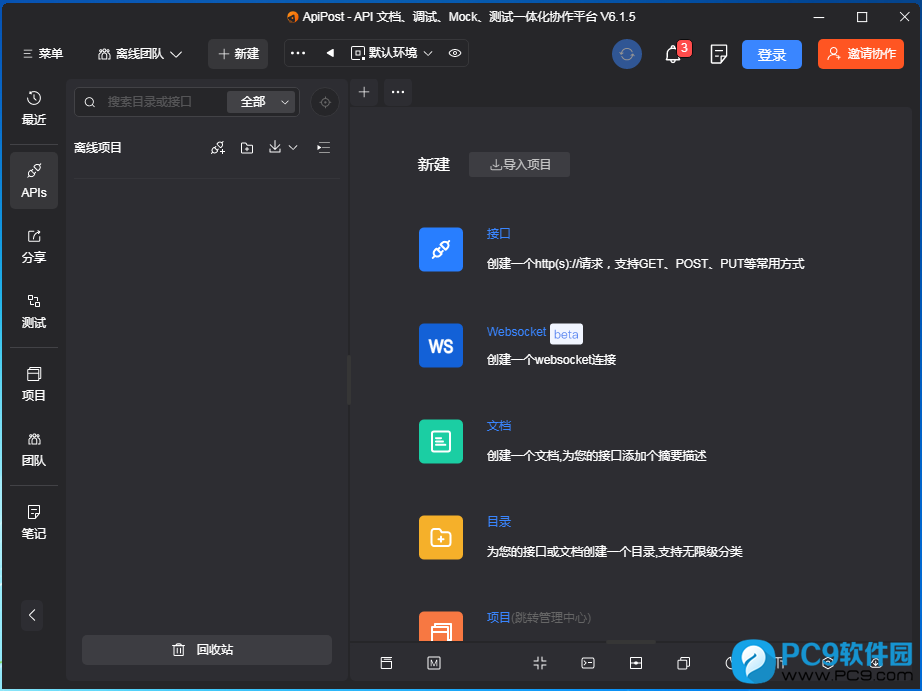Click the M icon in the bottom bar
The height and width of the screenshot is (691, 922).
[434, 663]
